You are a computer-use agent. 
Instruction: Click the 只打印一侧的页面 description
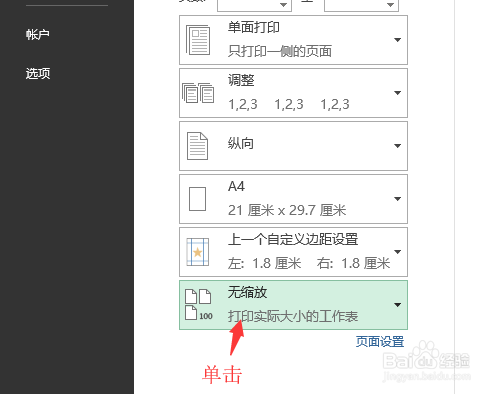[x=280, y=51]
